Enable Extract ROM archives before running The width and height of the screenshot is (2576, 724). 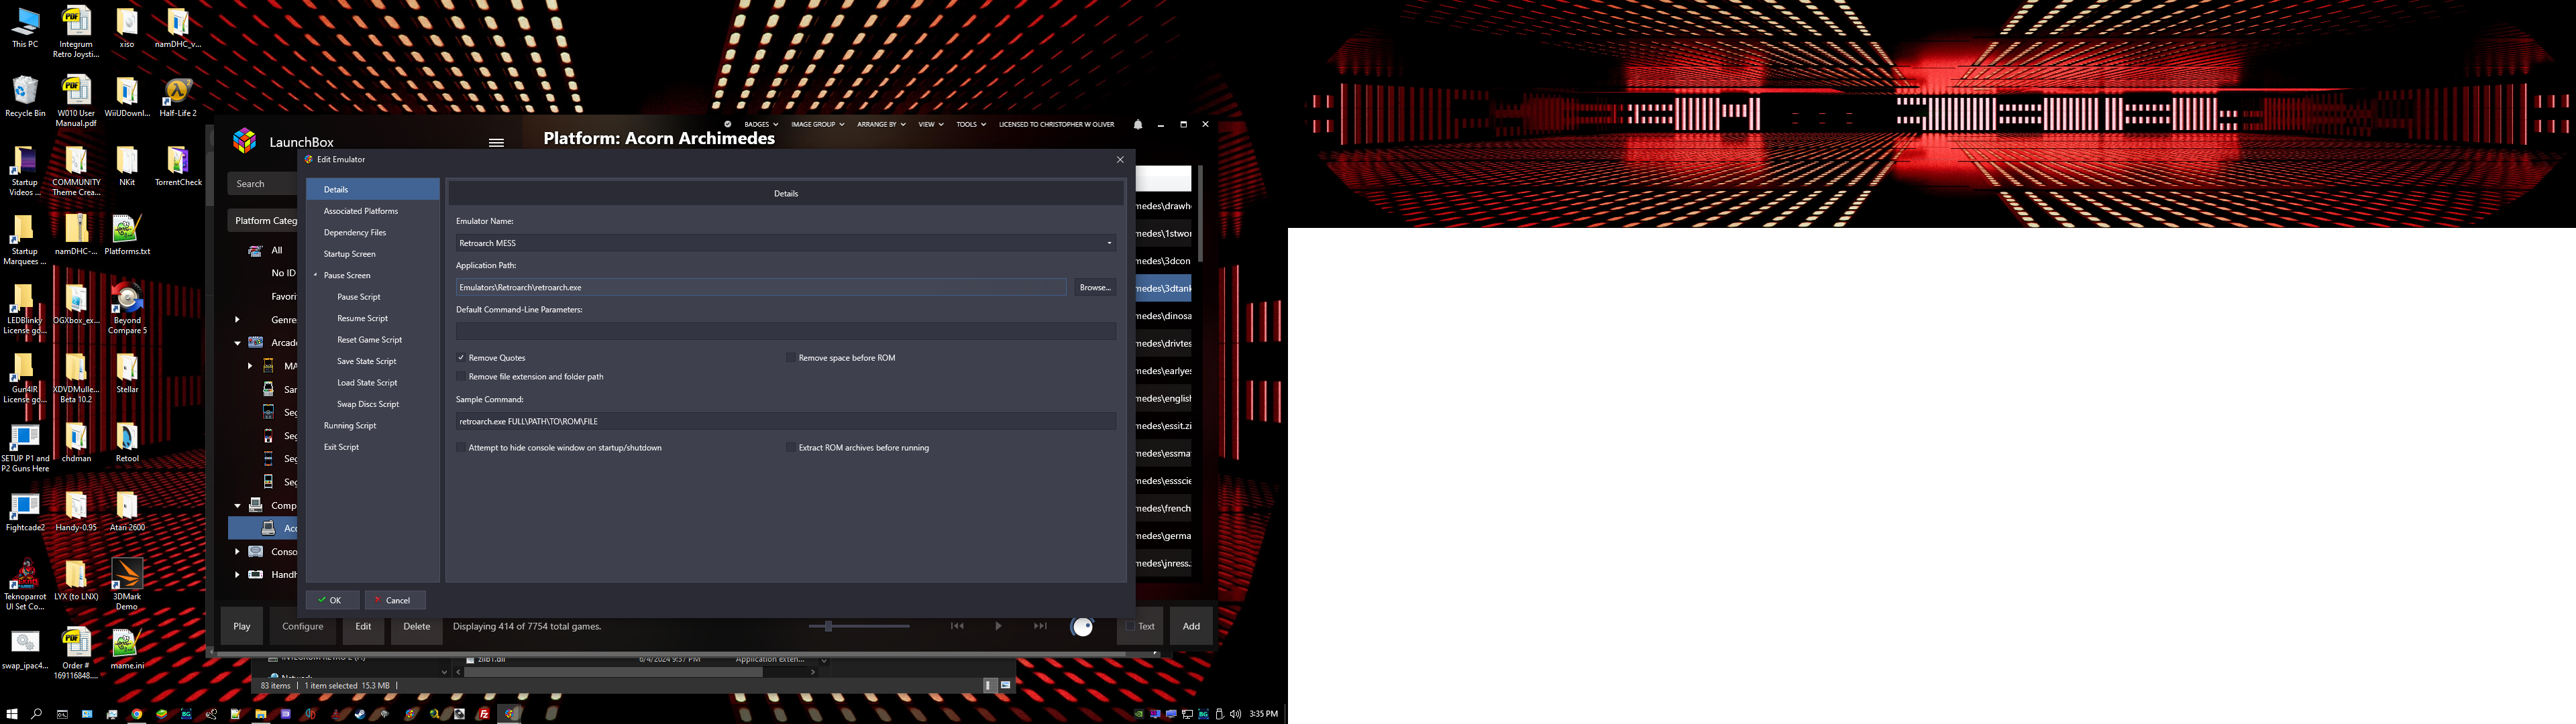click(x=791, y=447)
